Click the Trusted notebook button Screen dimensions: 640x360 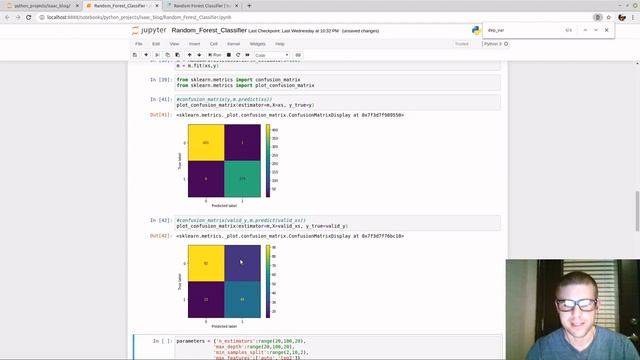click(462, 44)
